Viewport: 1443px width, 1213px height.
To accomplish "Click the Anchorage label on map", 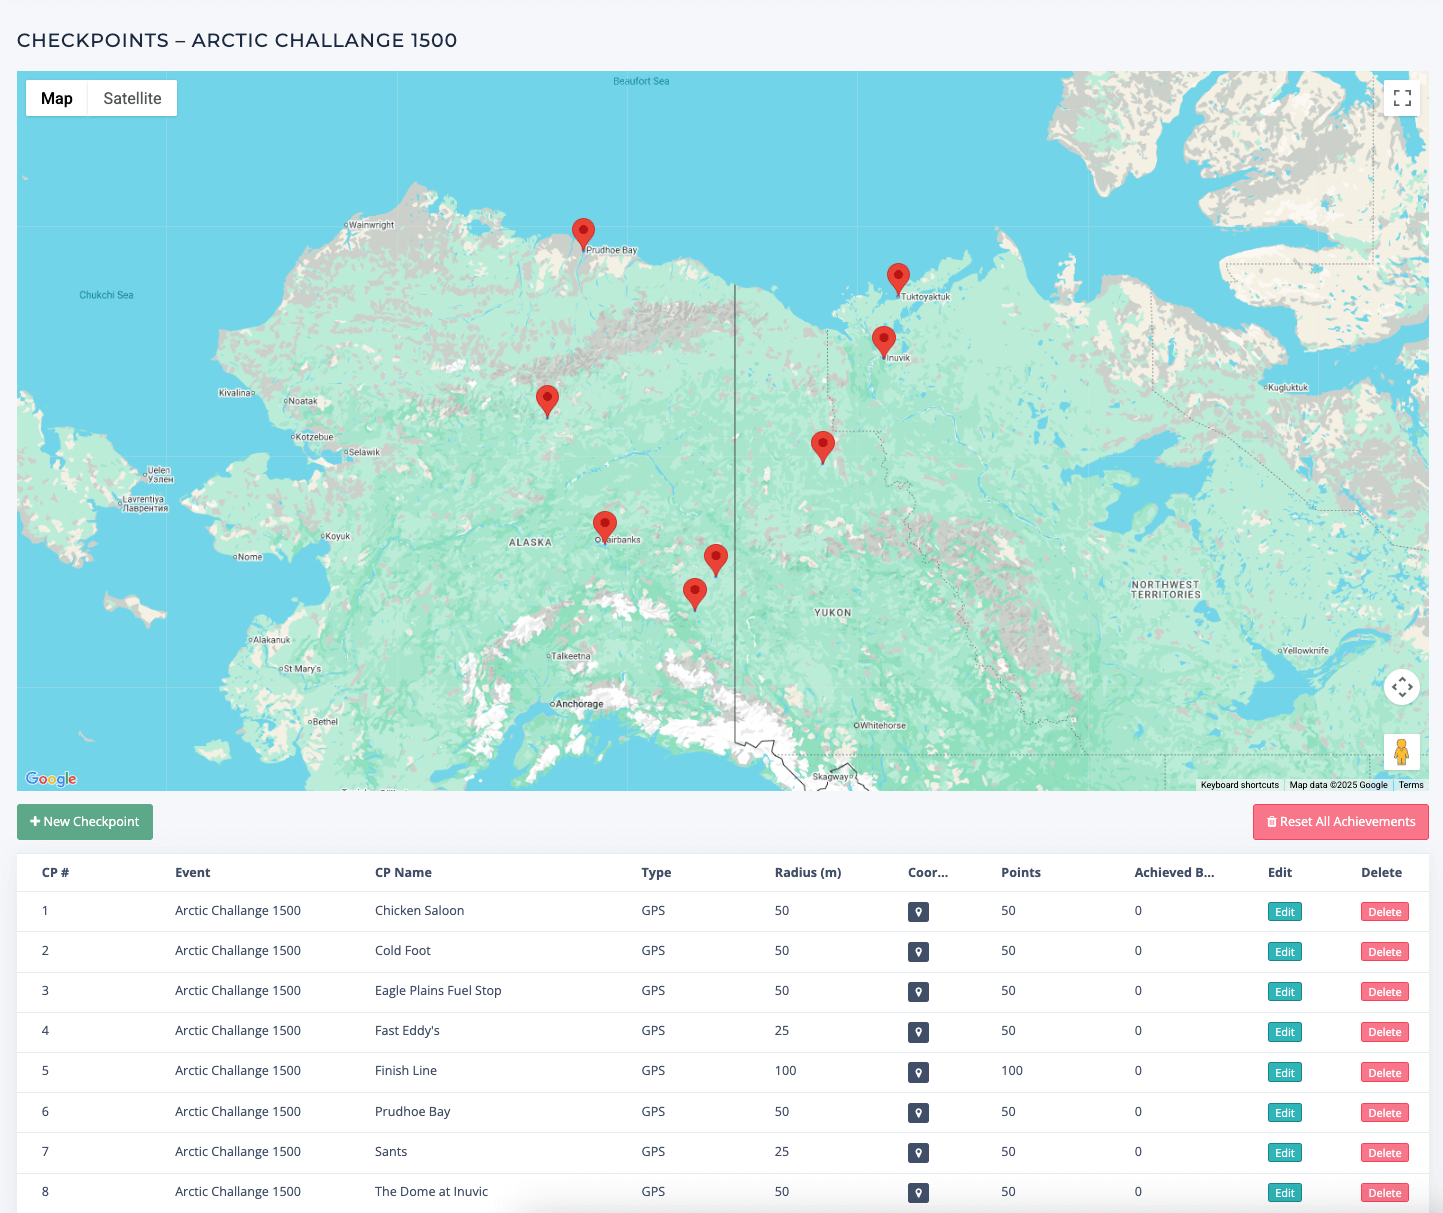I will click(x=579, y=704).
